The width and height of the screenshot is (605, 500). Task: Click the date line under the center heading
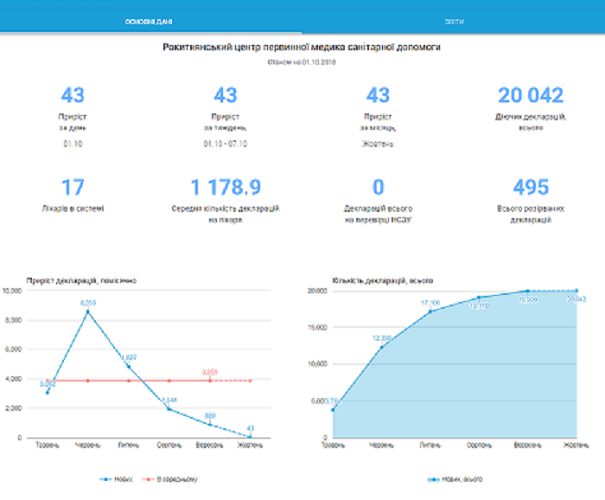pos(301,62)
